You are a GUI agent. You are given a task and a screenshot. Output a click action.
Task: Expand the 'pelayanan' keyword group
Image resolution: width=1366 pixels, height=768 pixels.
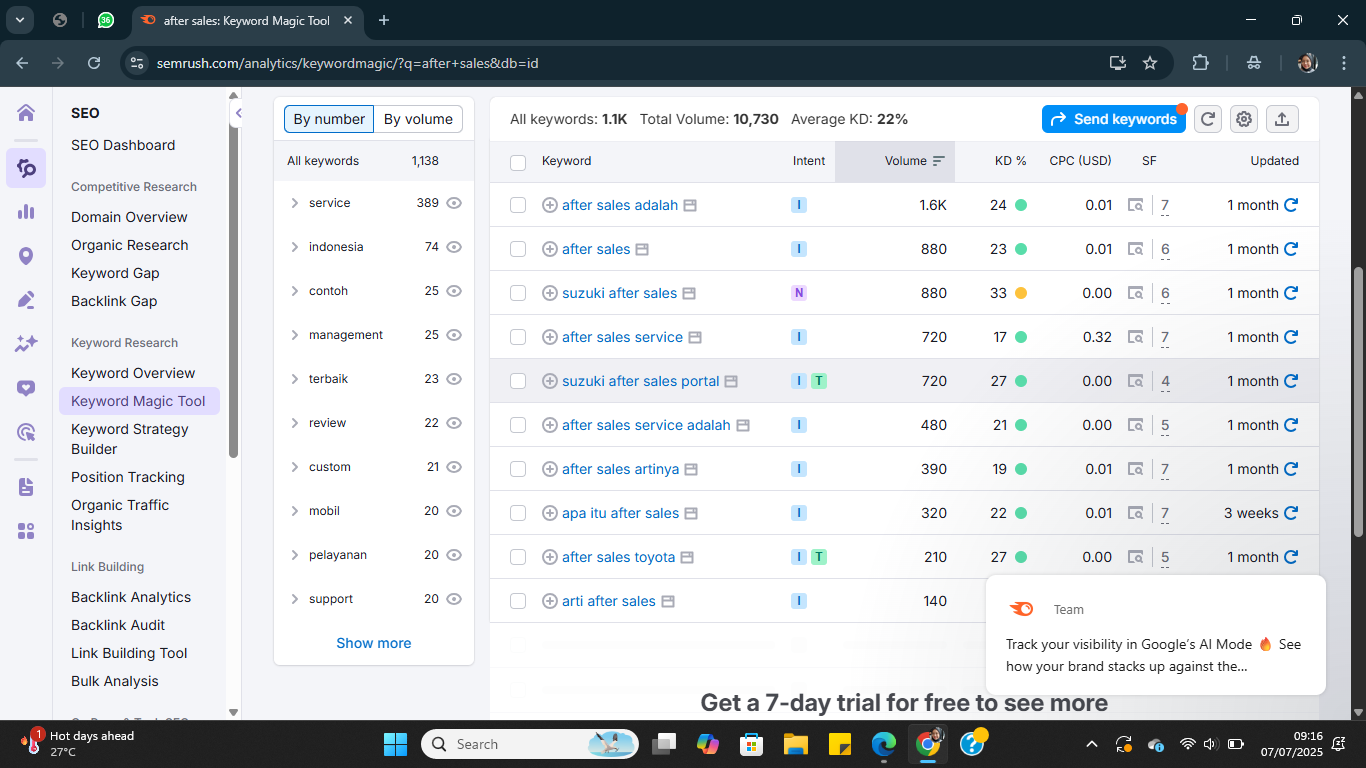[294, 555]
